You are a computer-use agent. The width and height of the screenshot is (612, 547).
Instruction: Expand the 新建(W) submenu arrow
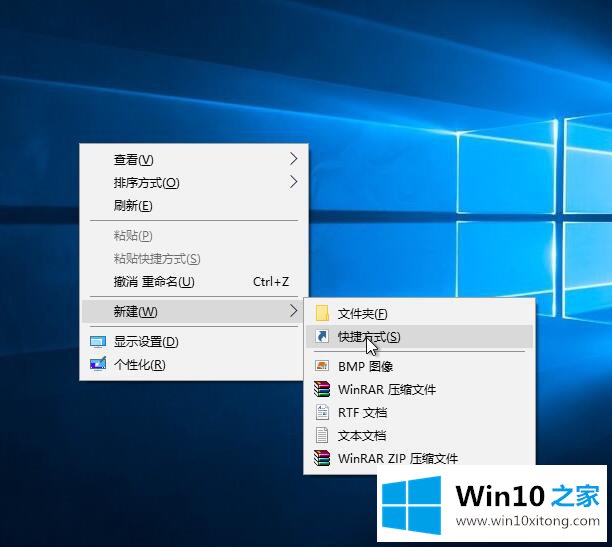pos(294,311)
